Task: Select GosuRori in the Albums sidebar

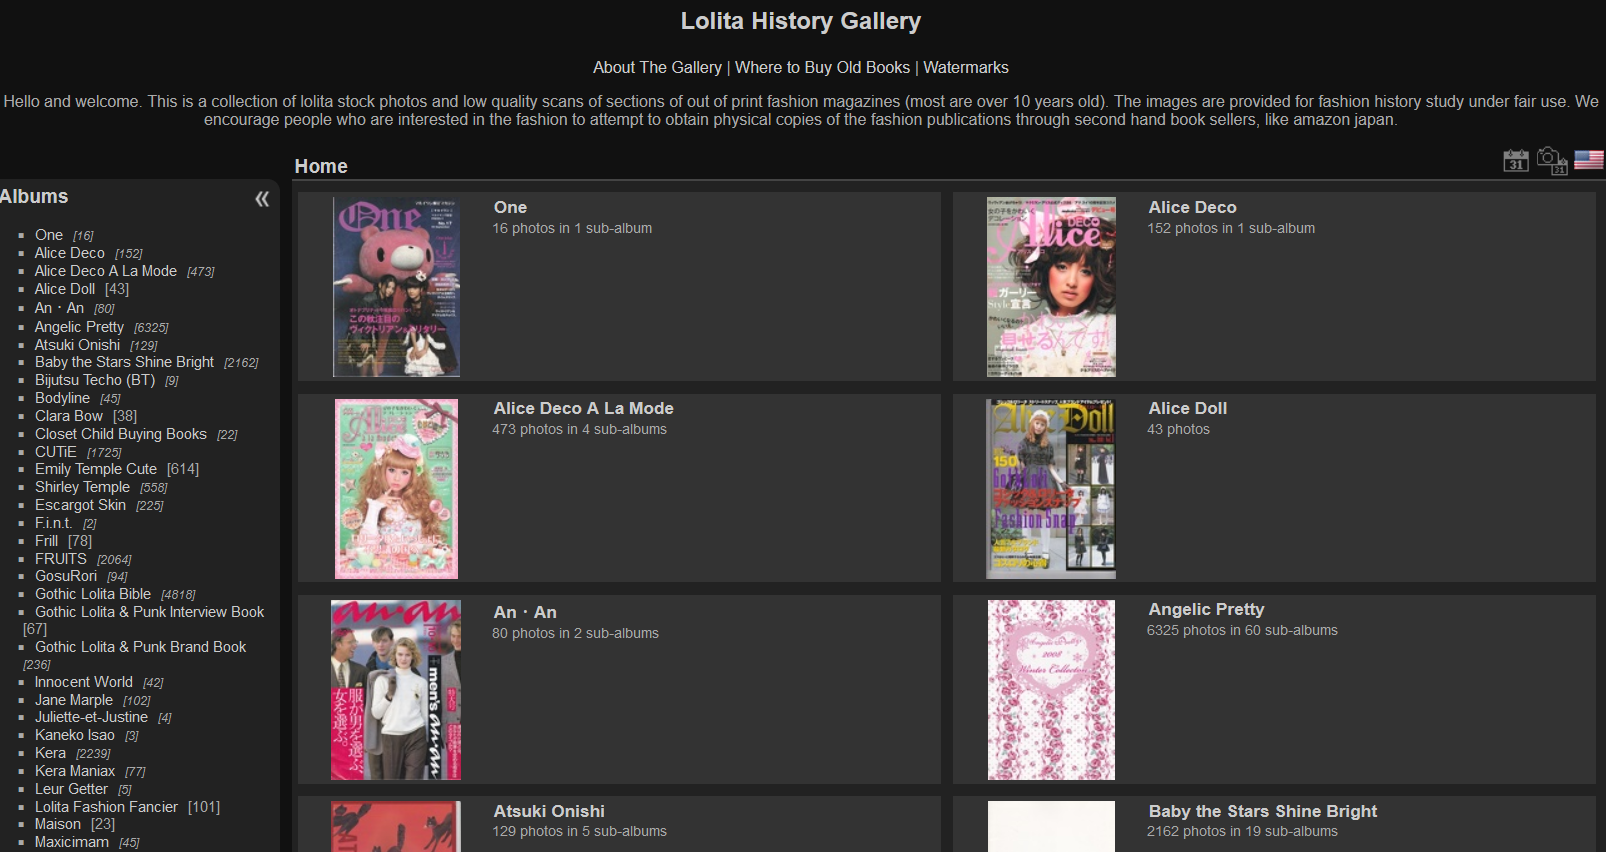Action: (66, 576)
